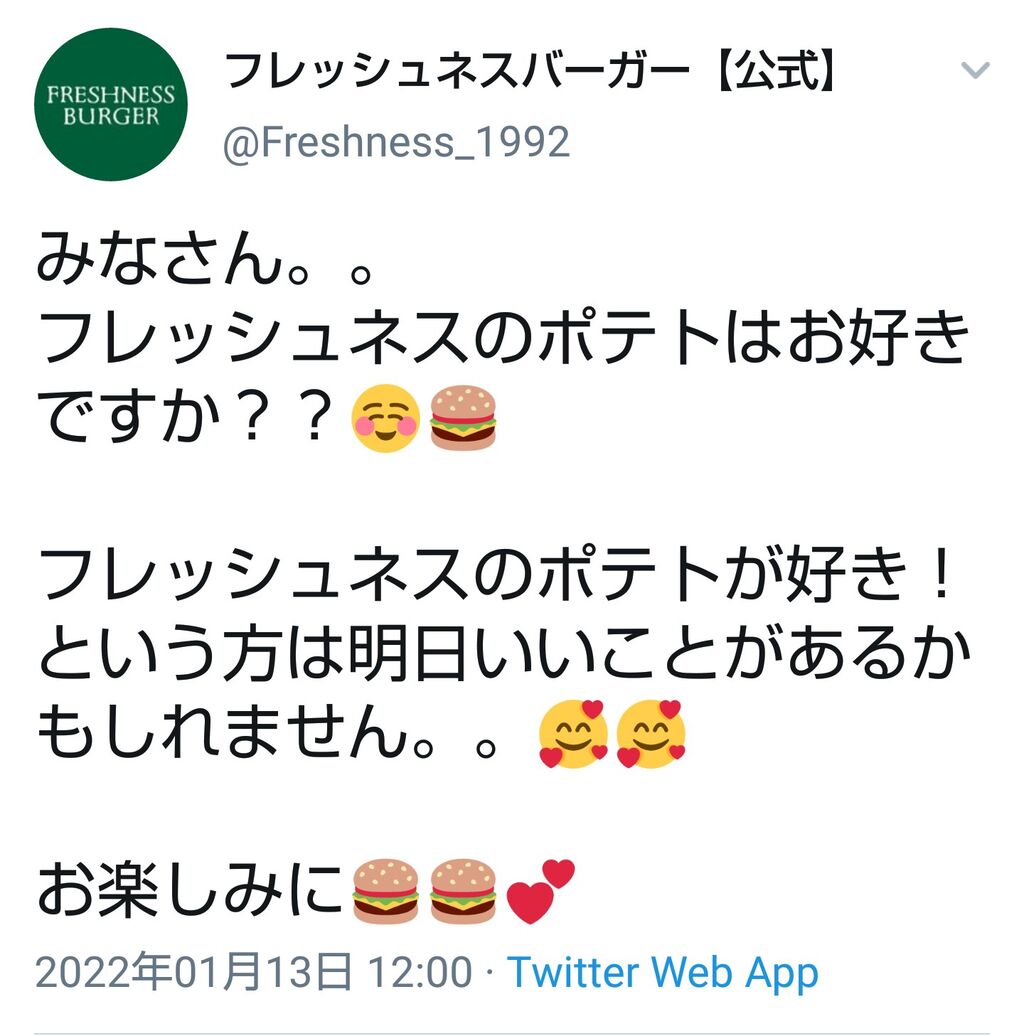Click the two hearts emoji ending the tweet

coord(540,891)
